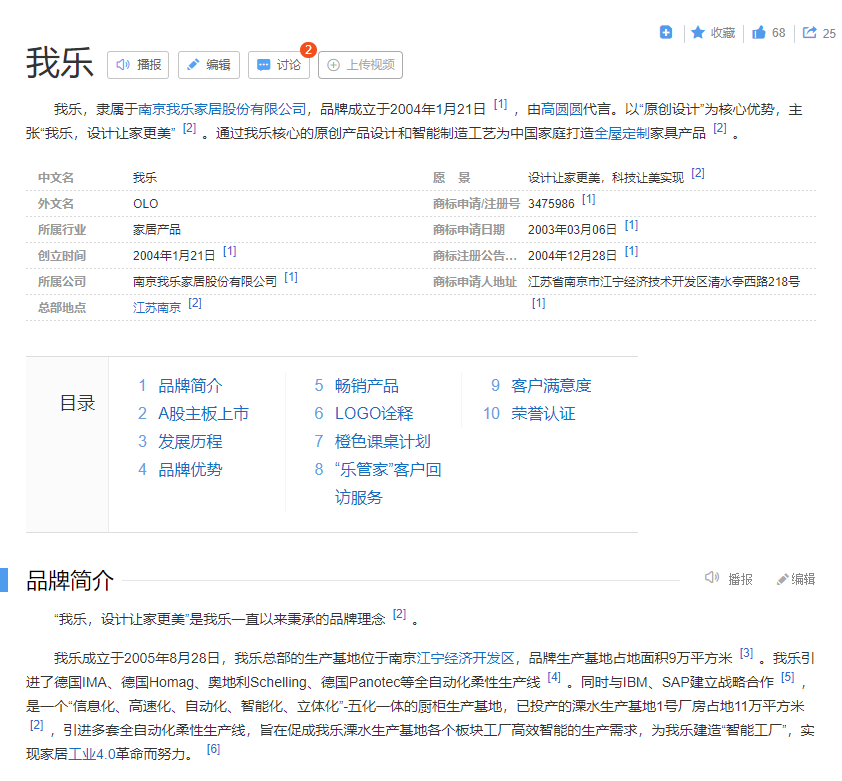Click reference [3] after 9万平方米

coord(746,653)
